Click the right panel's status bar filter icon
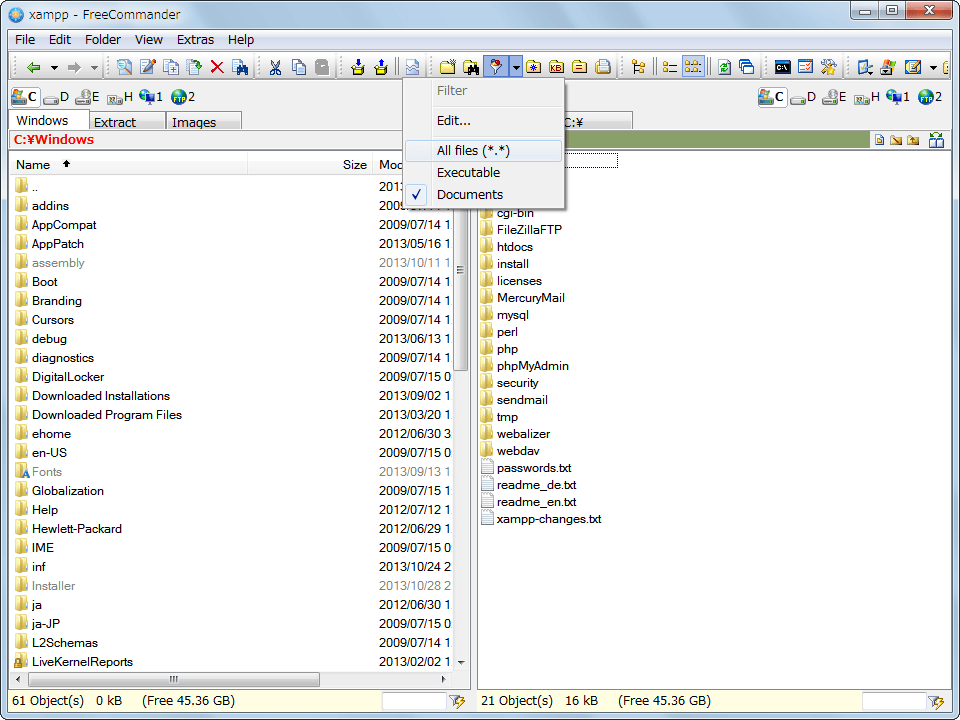Screen dimensions: 960x720 (x=936, y=701)
